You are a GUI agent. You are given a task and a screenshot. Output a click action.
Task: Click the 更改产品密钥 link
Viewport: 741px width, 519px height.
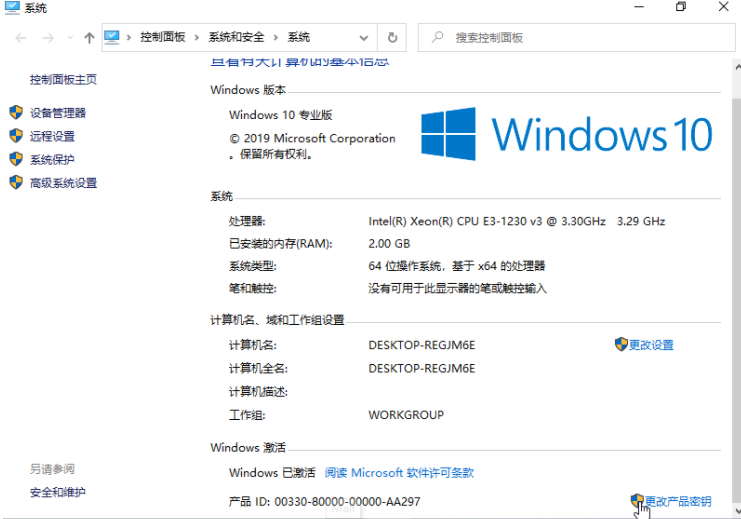point(678,501)
